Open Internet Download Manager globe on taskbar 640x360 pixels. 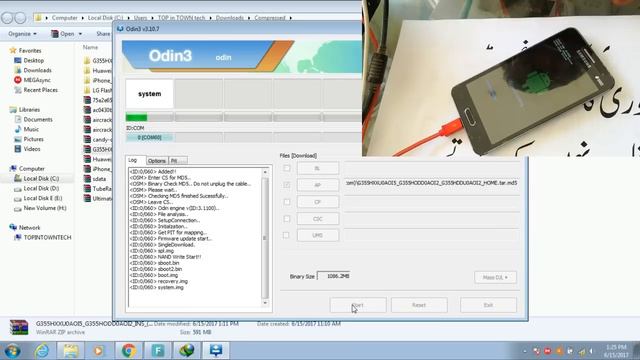[x=187, y=351]
